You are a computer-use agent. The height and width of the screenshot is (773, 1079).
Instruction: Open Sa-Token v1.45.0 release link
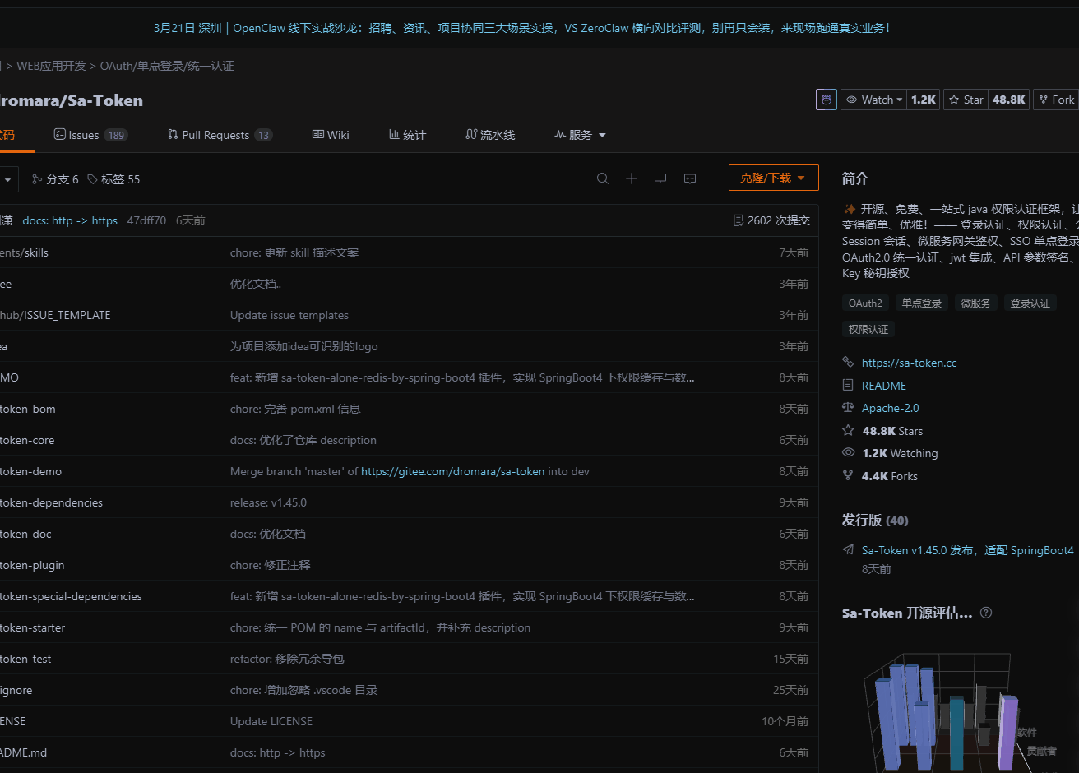coord(968,550)
